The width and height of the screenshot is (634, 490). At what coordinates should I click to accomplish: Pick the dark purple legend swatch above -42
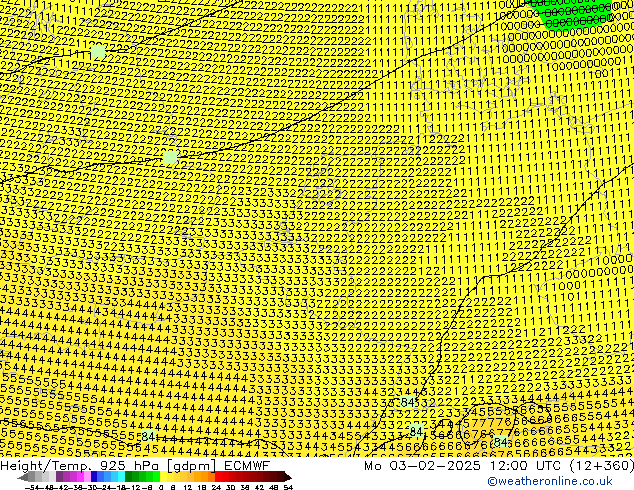(59, 477)
